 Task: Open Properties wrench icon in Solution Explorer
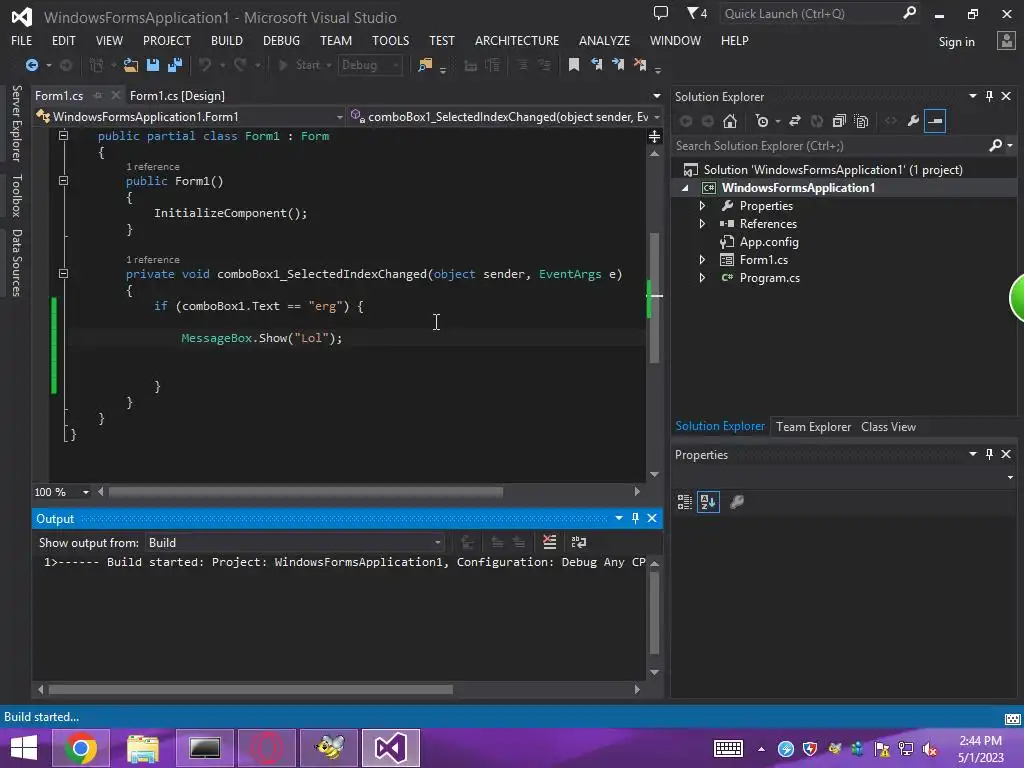[913, 121]
